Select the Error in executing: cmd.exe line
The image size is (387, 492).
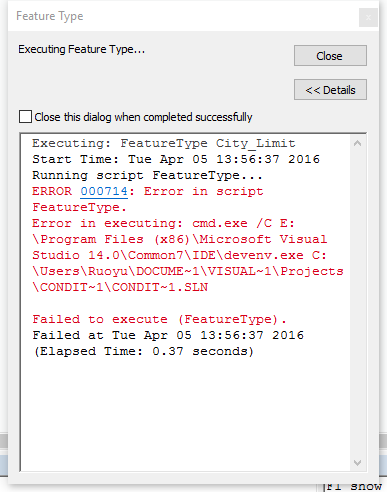tap(163, 223)
